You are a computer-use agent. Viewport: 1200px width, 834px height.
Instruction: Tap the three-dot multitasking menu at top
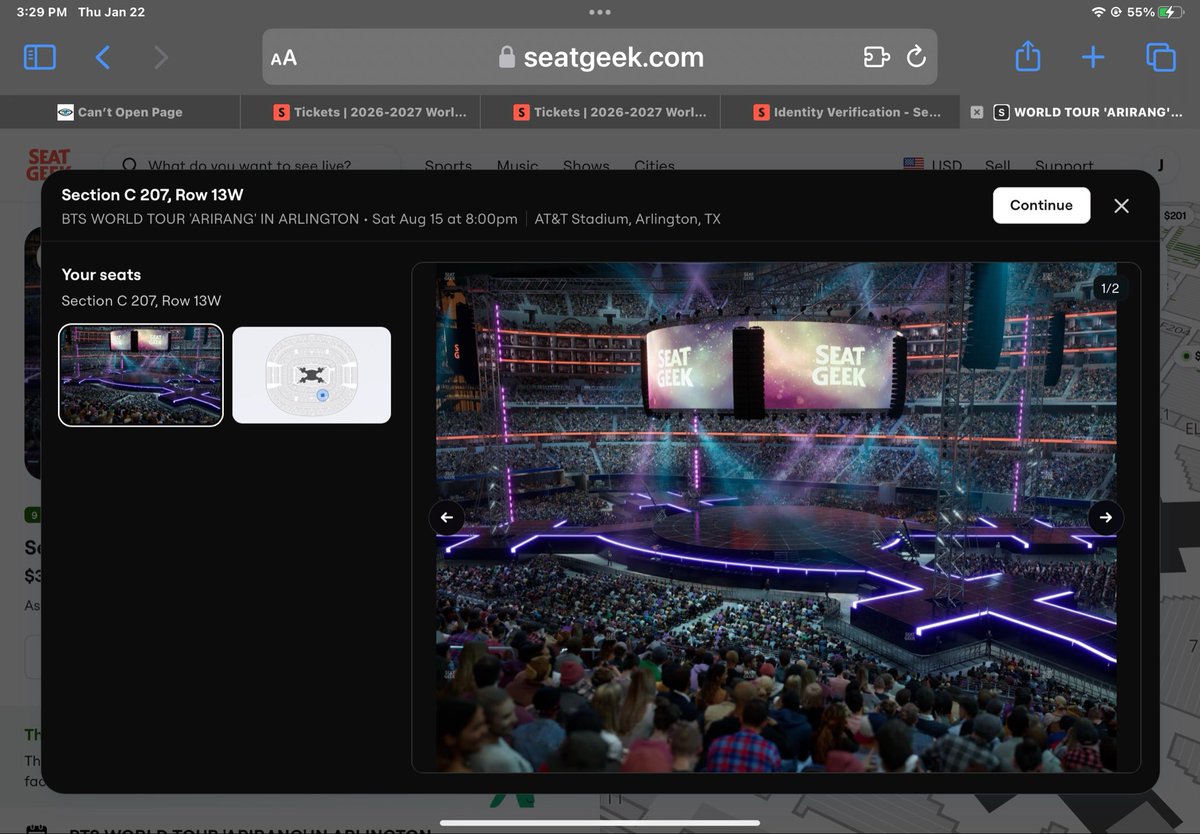(600, 13)
